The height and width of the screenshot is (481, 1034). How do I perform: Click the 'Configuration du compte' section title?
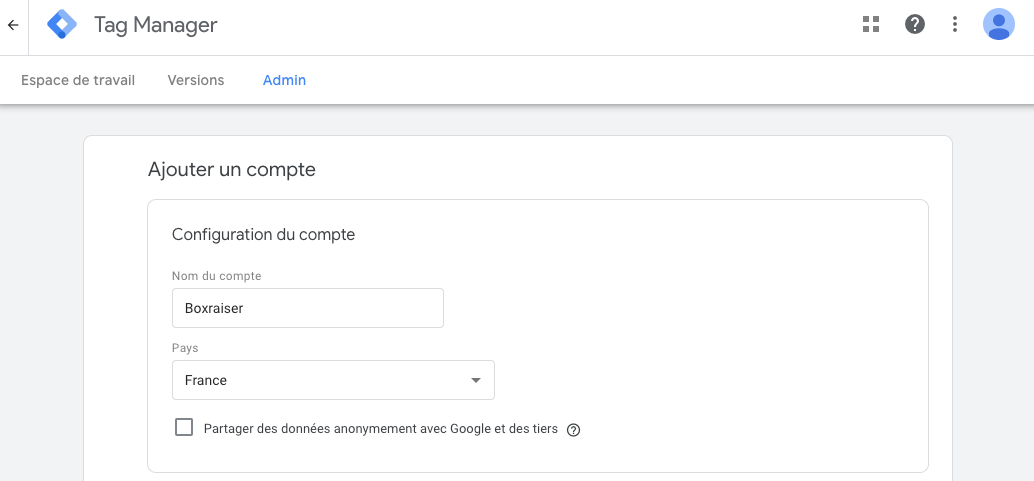tap(263, 235)
